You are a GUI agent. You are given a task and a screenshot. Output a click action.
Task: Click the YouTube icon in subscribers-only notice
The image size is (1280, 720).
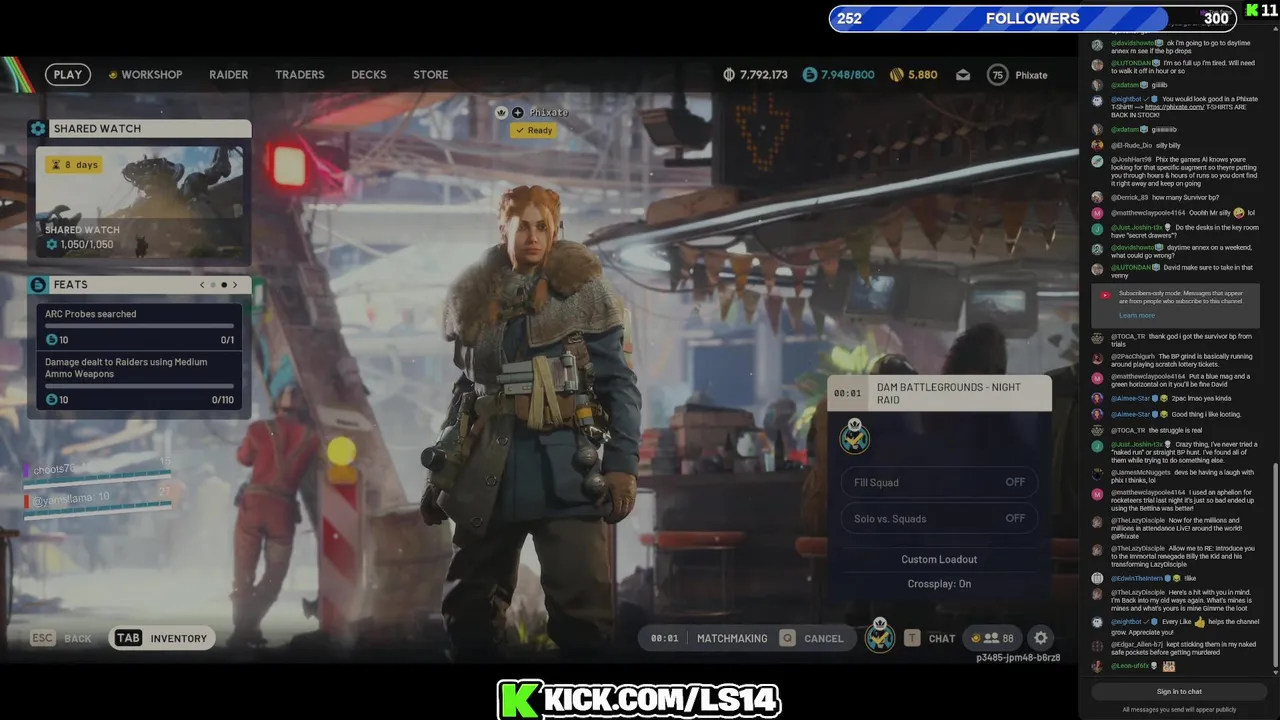(x=1105, y=295)
